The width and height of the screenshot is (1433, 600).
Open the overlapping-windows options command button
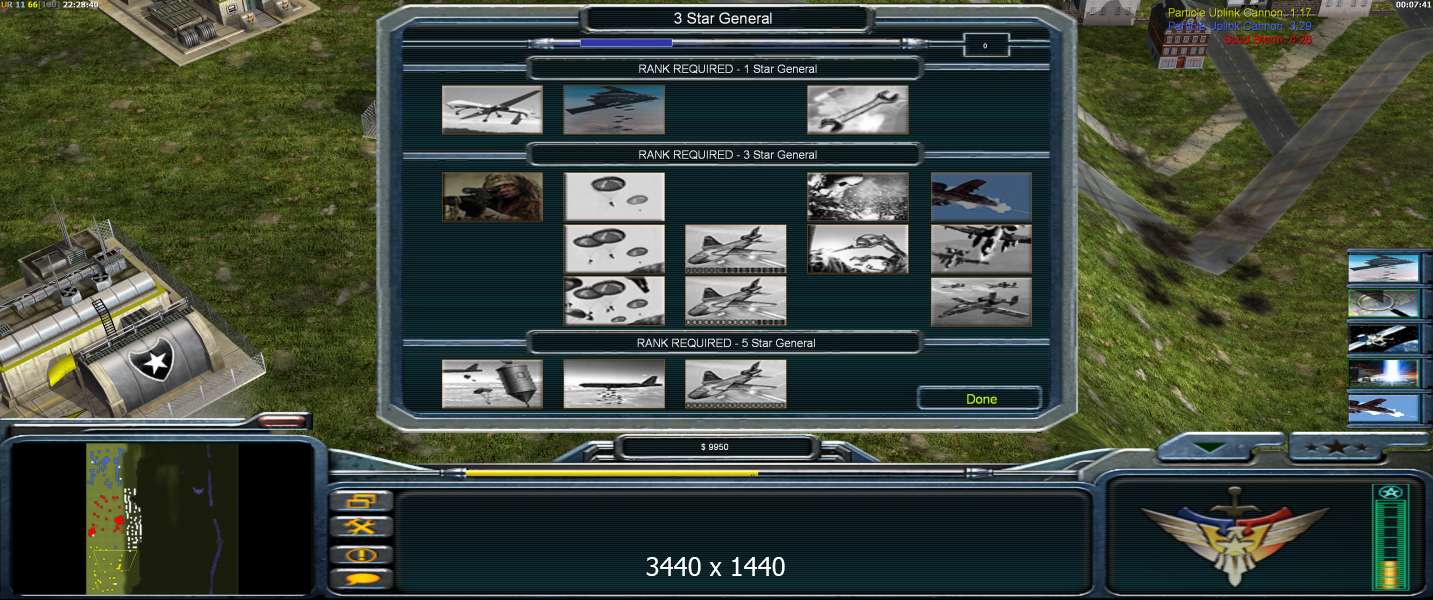361,501
